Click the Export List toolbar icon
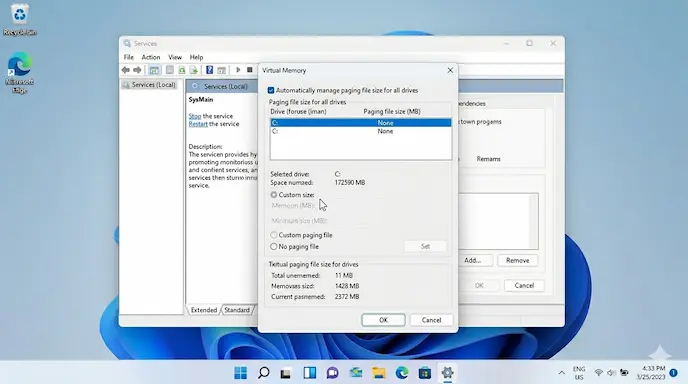The width and height of the screenshot is (688, 384). pyautogui.click(x=194, y=70)
